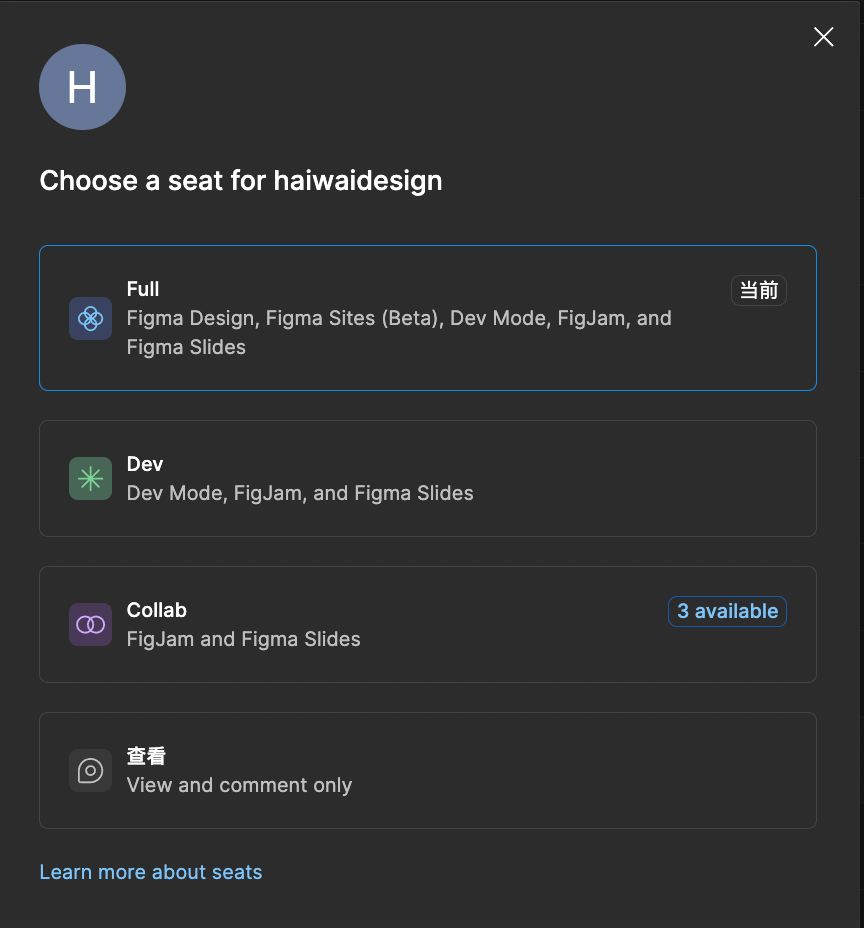Pick the Collab seat option
The image size is (864, 928).
coord(428,624)
